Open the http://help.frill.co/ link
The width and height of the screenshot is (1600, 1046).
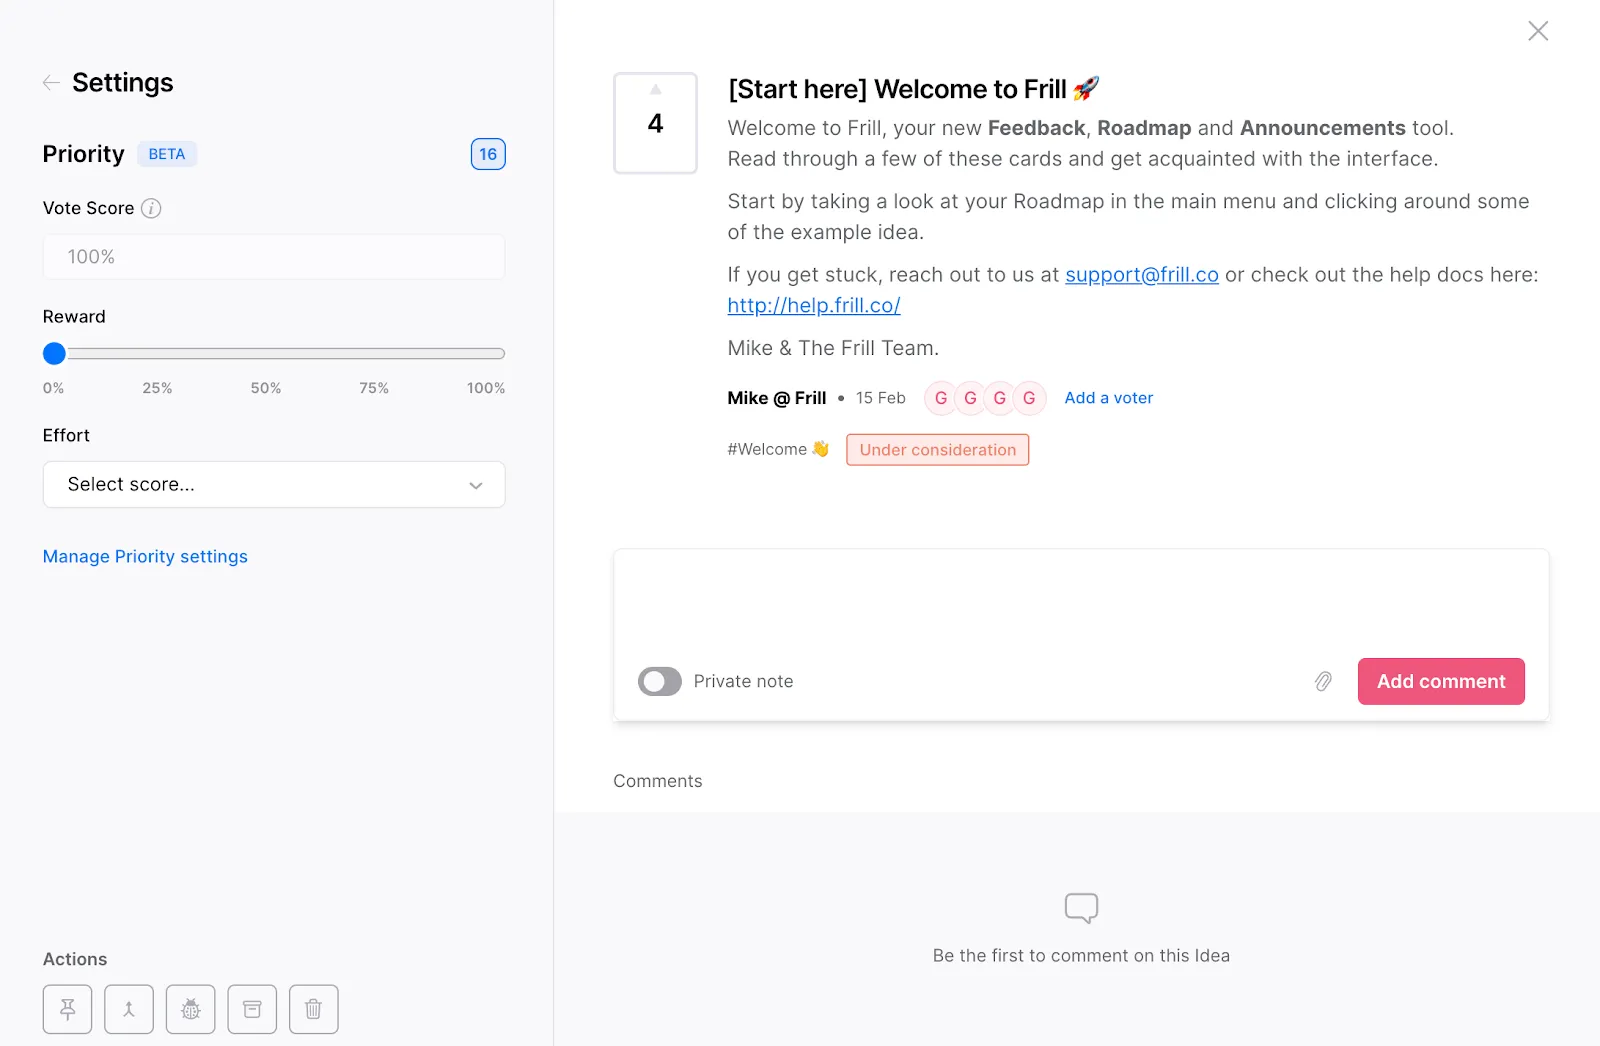(814, 306)
